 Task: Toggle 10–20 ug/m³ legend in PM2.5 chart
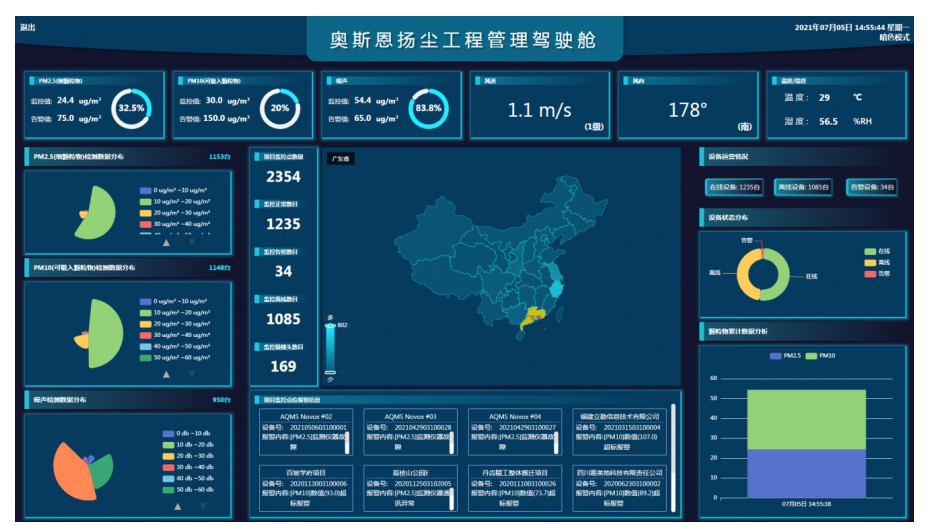pos(175,201)
